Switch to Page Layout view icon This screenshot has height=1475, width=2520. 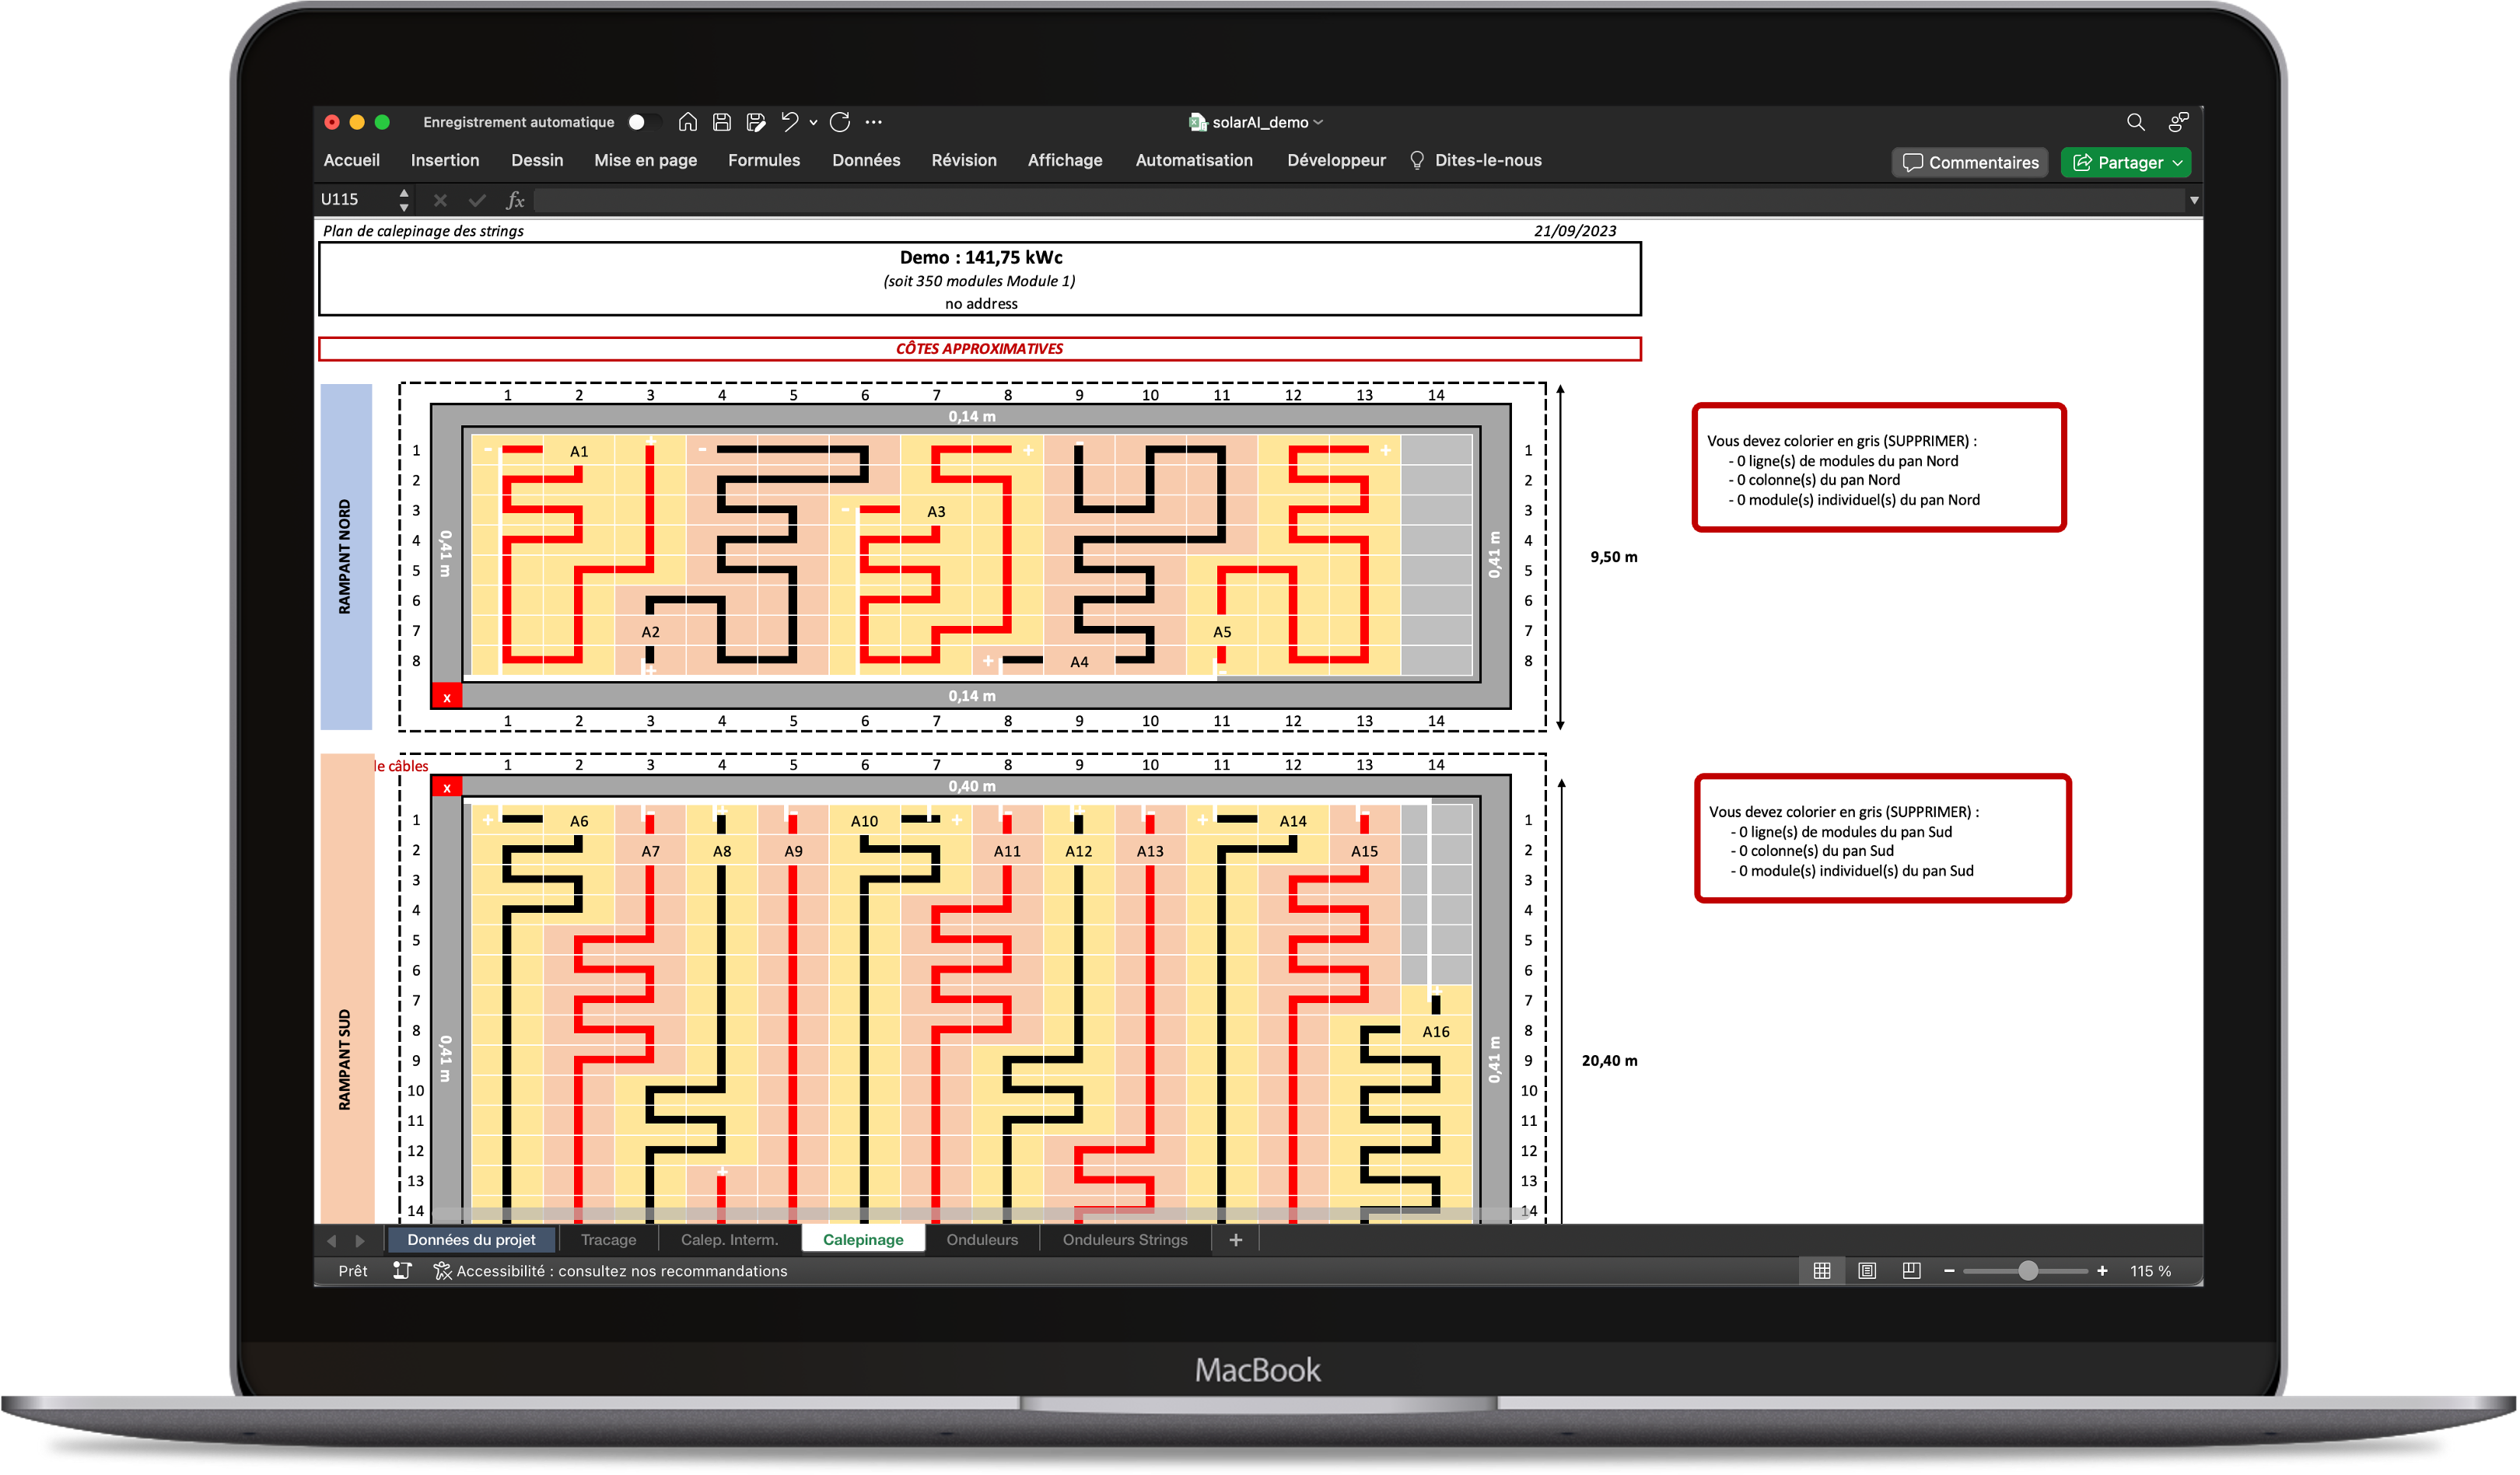tap(1867, 1271)
